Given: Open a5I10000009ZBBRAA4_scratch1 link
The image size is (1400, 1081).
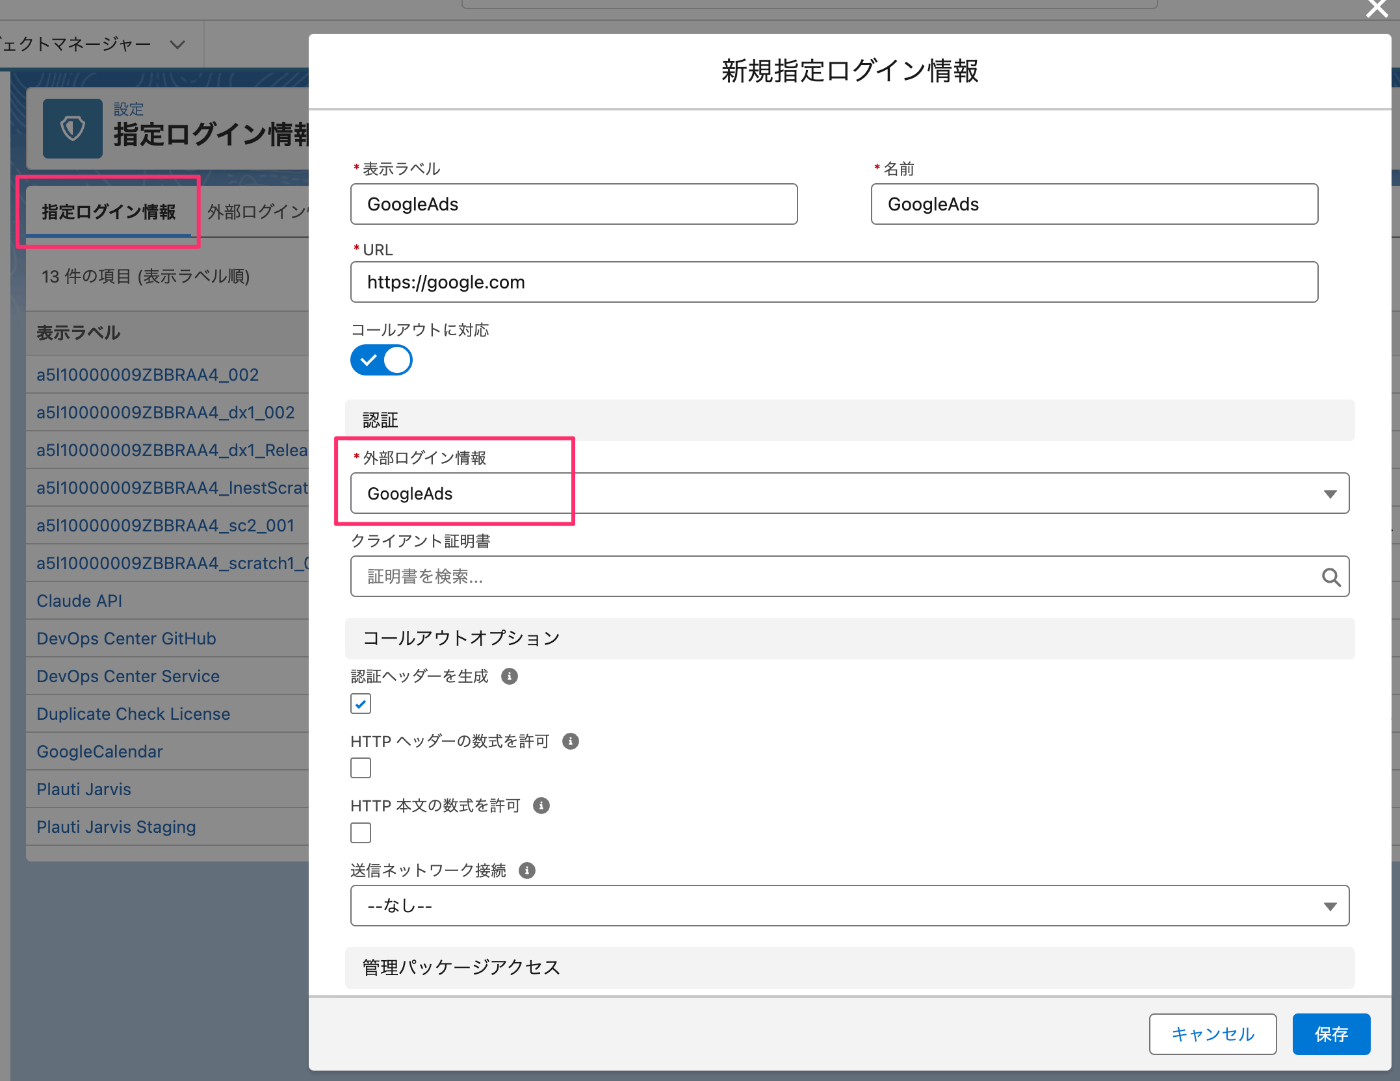Looking at the screenshot, I should click(x=172, y=563).
